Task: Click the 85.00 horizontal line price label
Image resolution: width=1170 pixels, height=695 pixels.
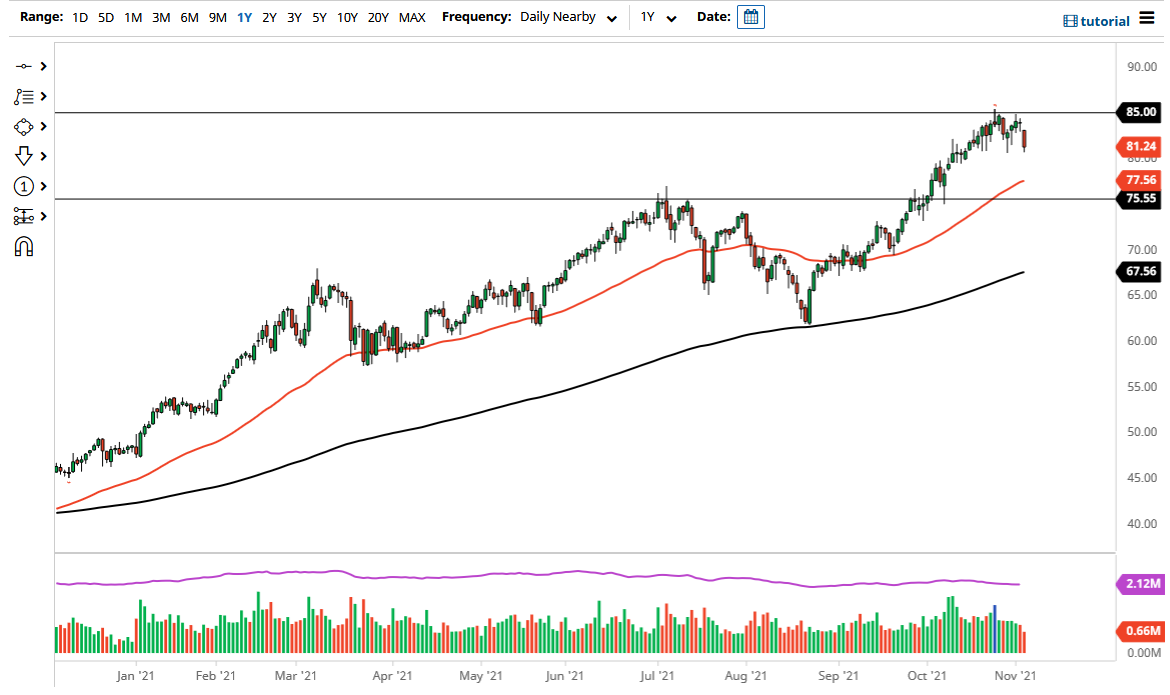Action: [1139, 112]
